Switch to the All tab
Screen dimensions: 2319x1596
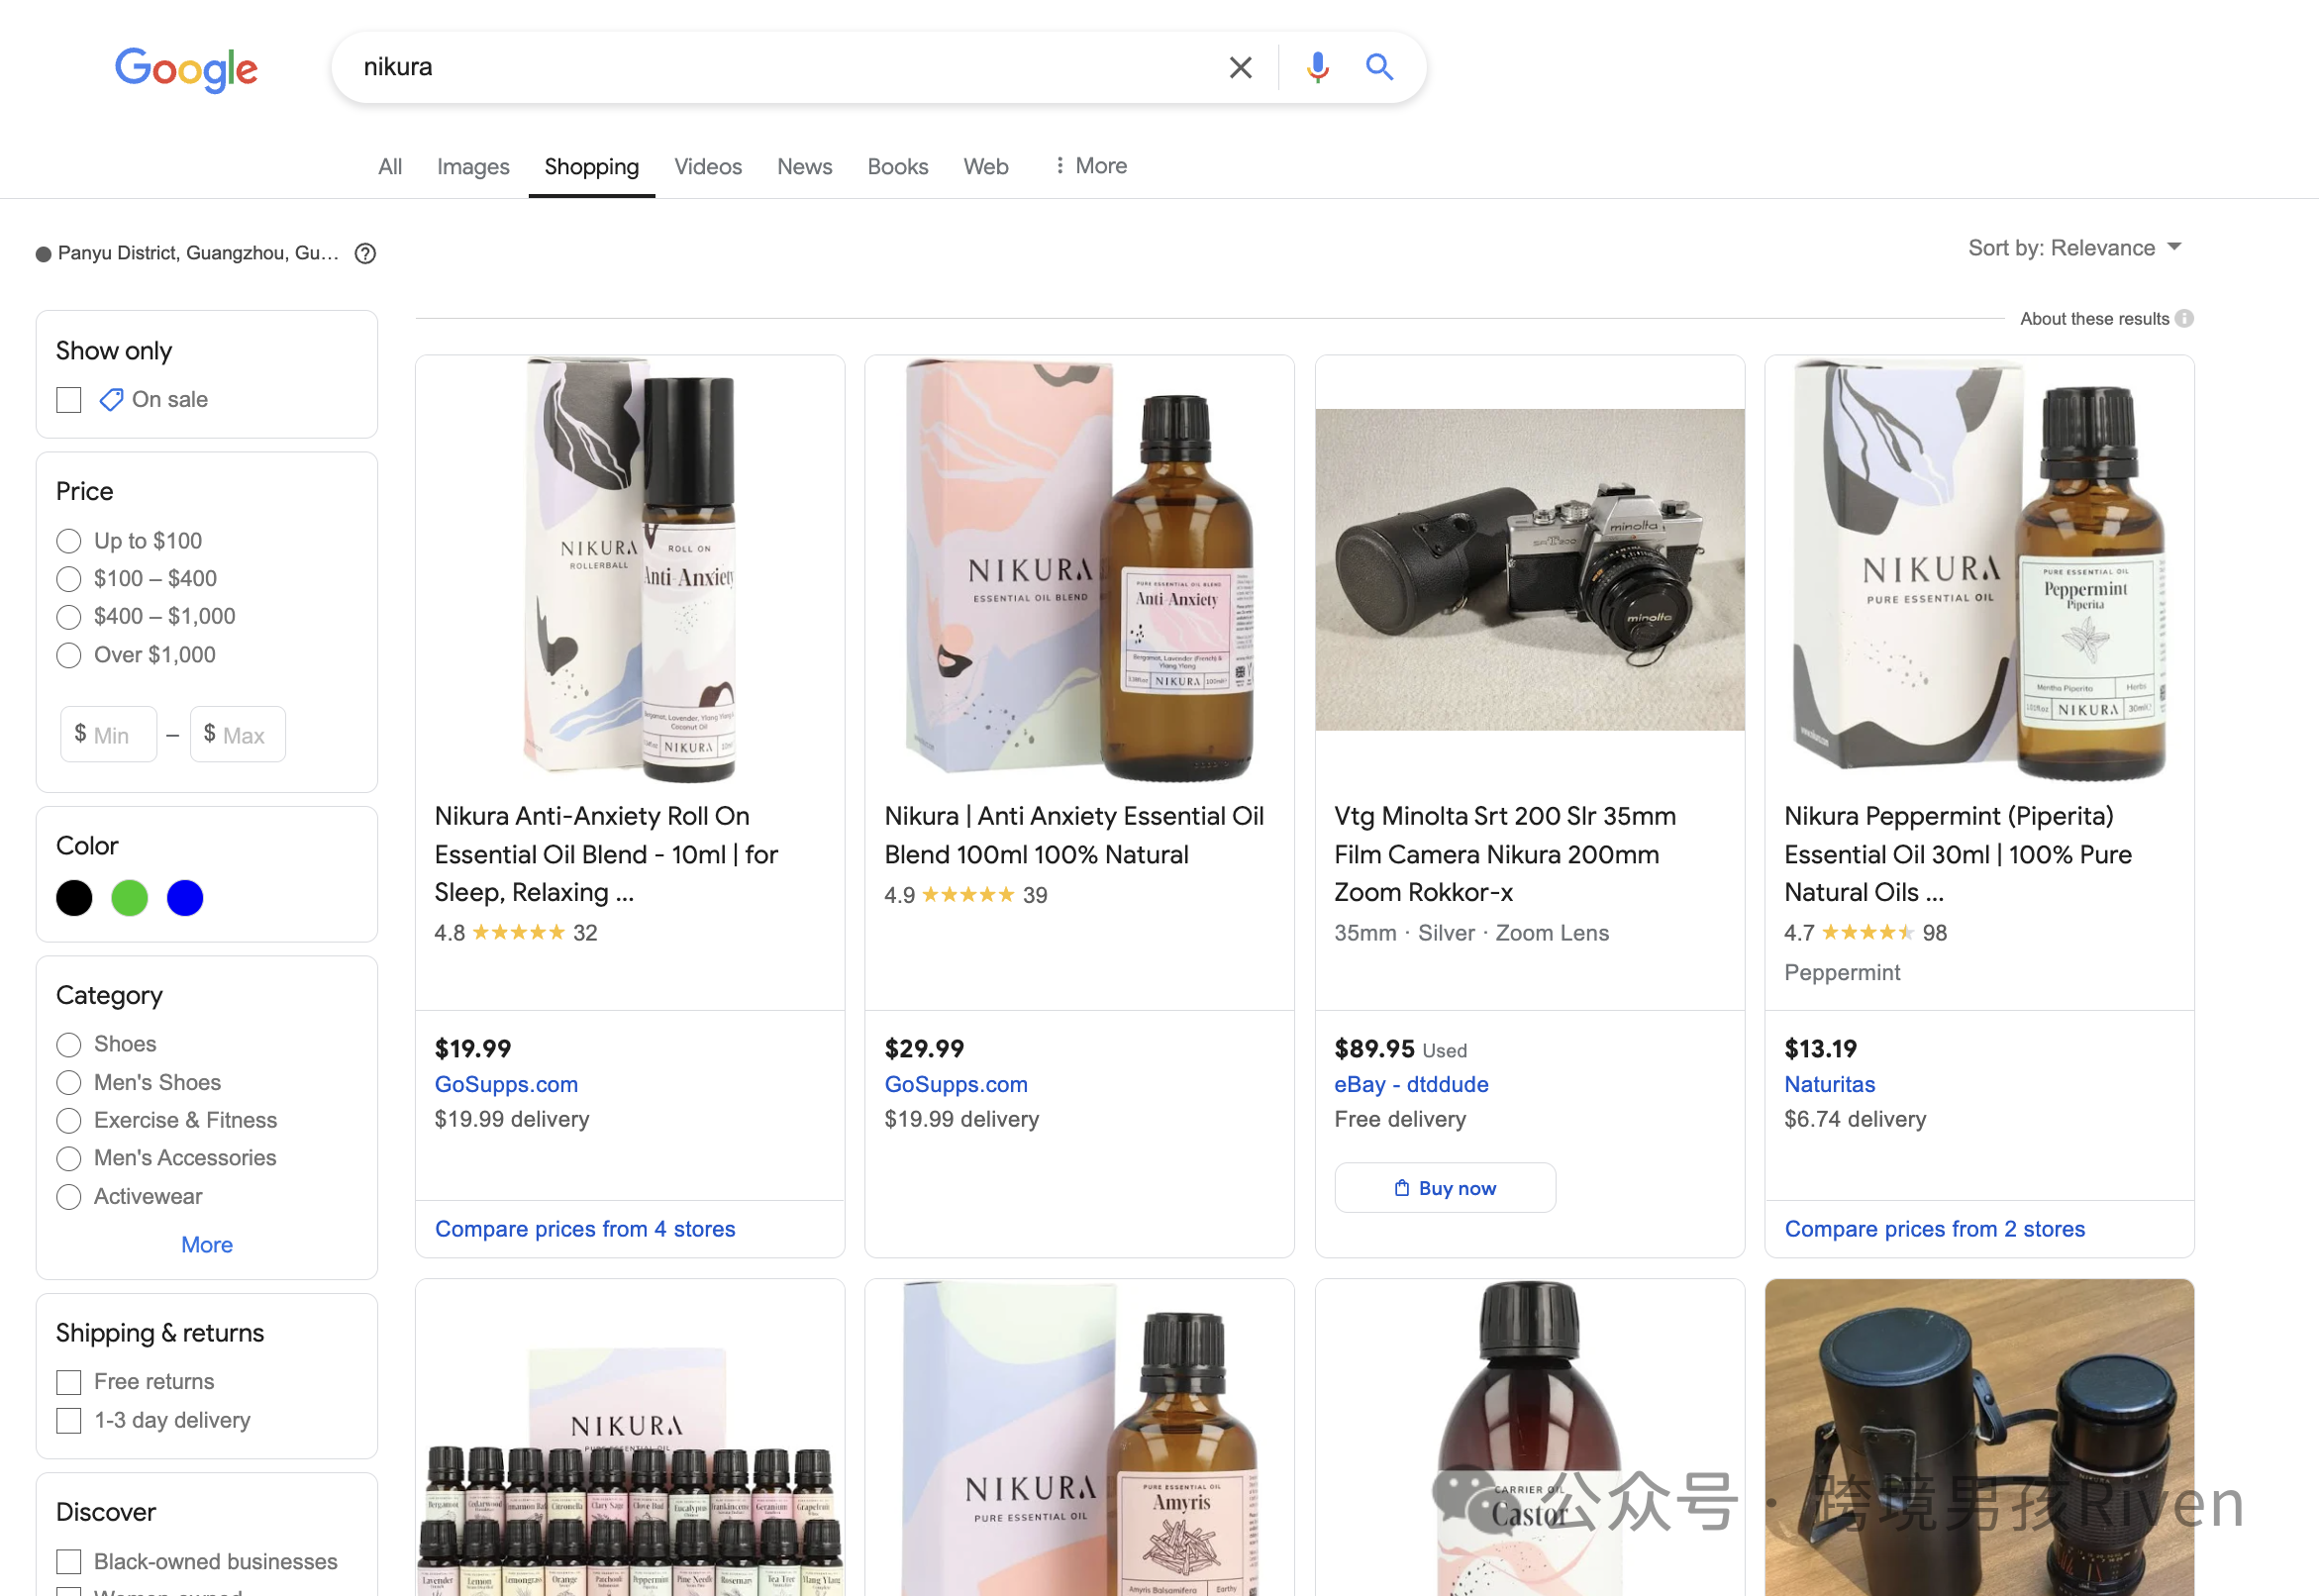click(390, 166)
